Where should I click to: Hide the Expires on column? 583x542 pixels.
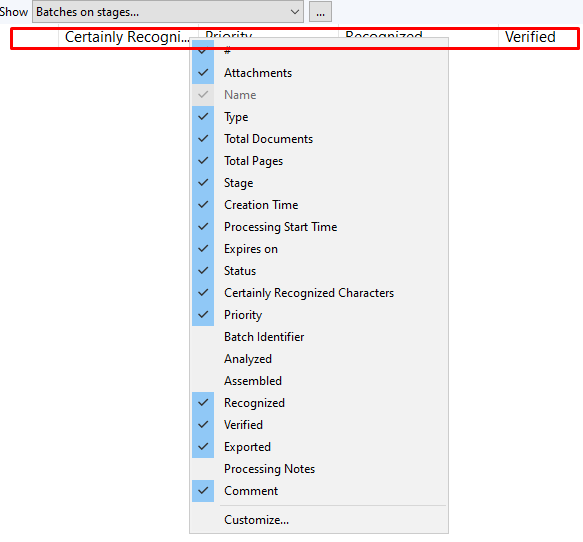coord(320,249)
